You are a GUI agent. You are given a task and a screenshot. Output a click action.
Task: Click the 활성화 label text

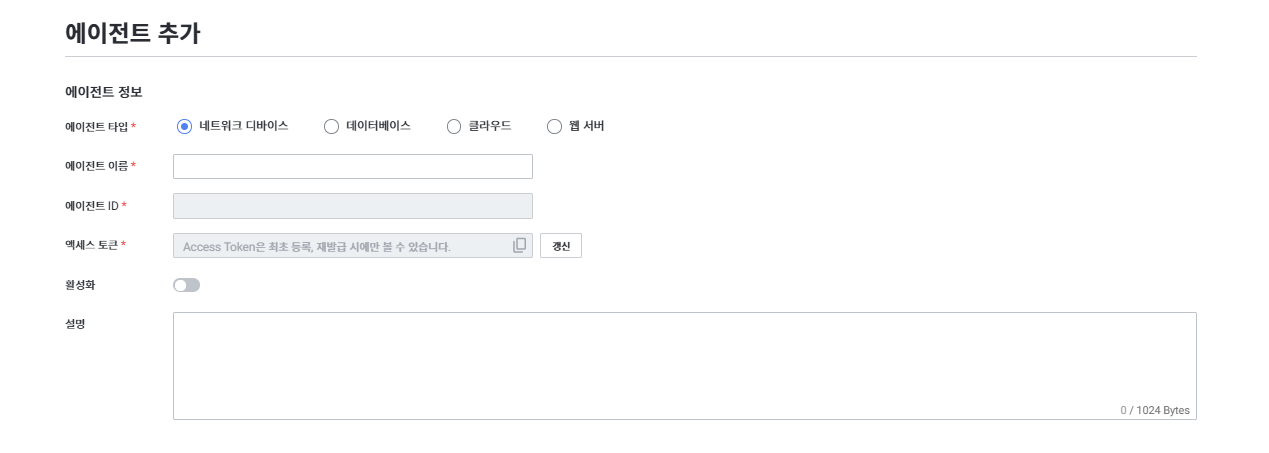[x=80, y=285]
